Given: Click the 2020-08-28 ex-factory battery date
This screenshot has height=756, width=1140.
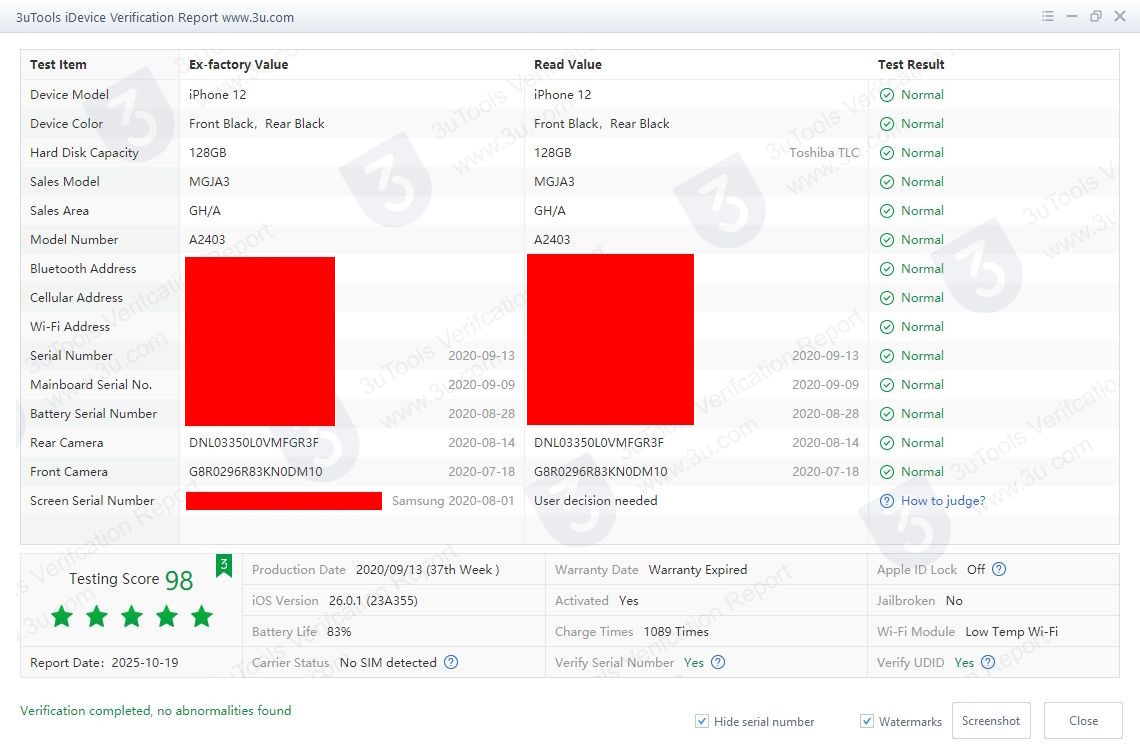Looking at the screenshot, I should pos(481,414).
